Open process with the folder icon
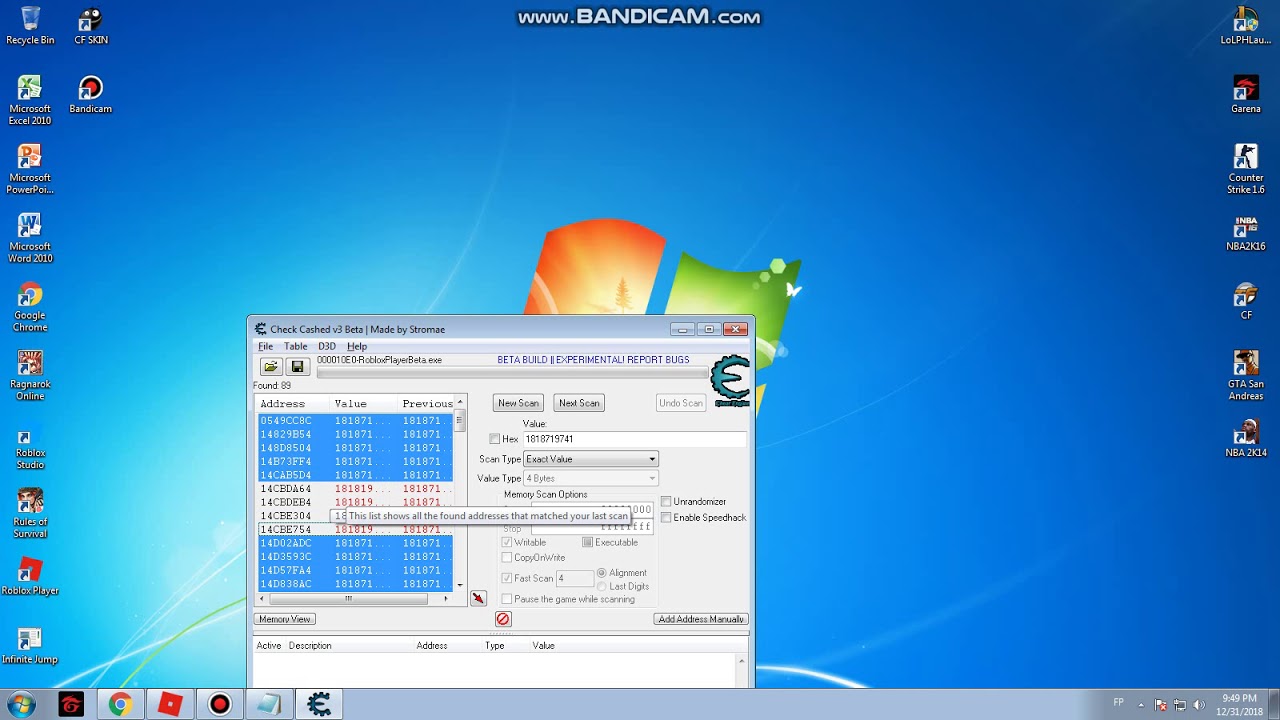The image size is (1280, 720). (x=271, y=367)
